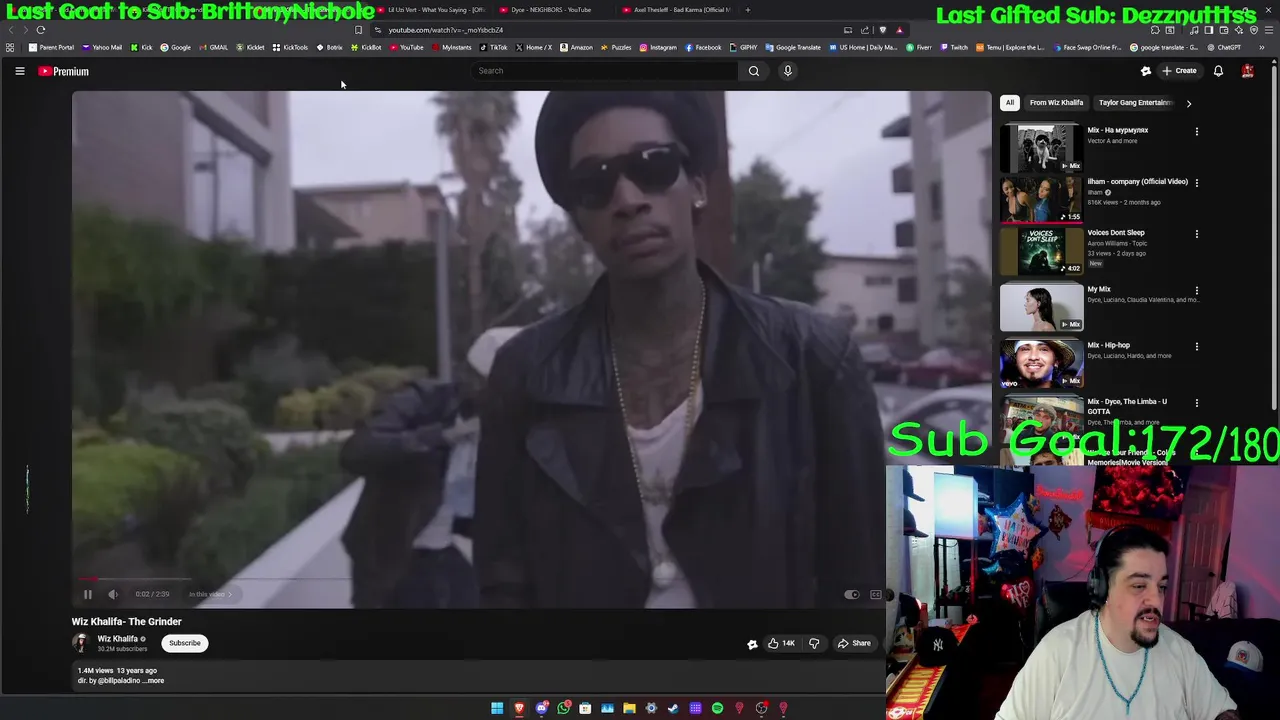
Task: Go to YouTube Premium home logo
Action: pos(64,71)
